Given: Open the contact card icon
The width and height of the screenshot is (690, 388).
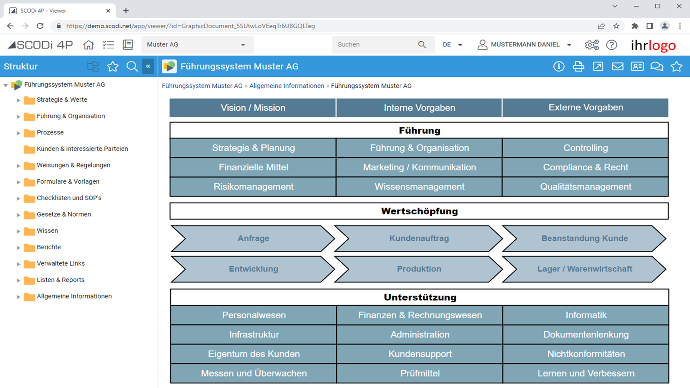Looking at the screenshot, I should tap(637, 66).
